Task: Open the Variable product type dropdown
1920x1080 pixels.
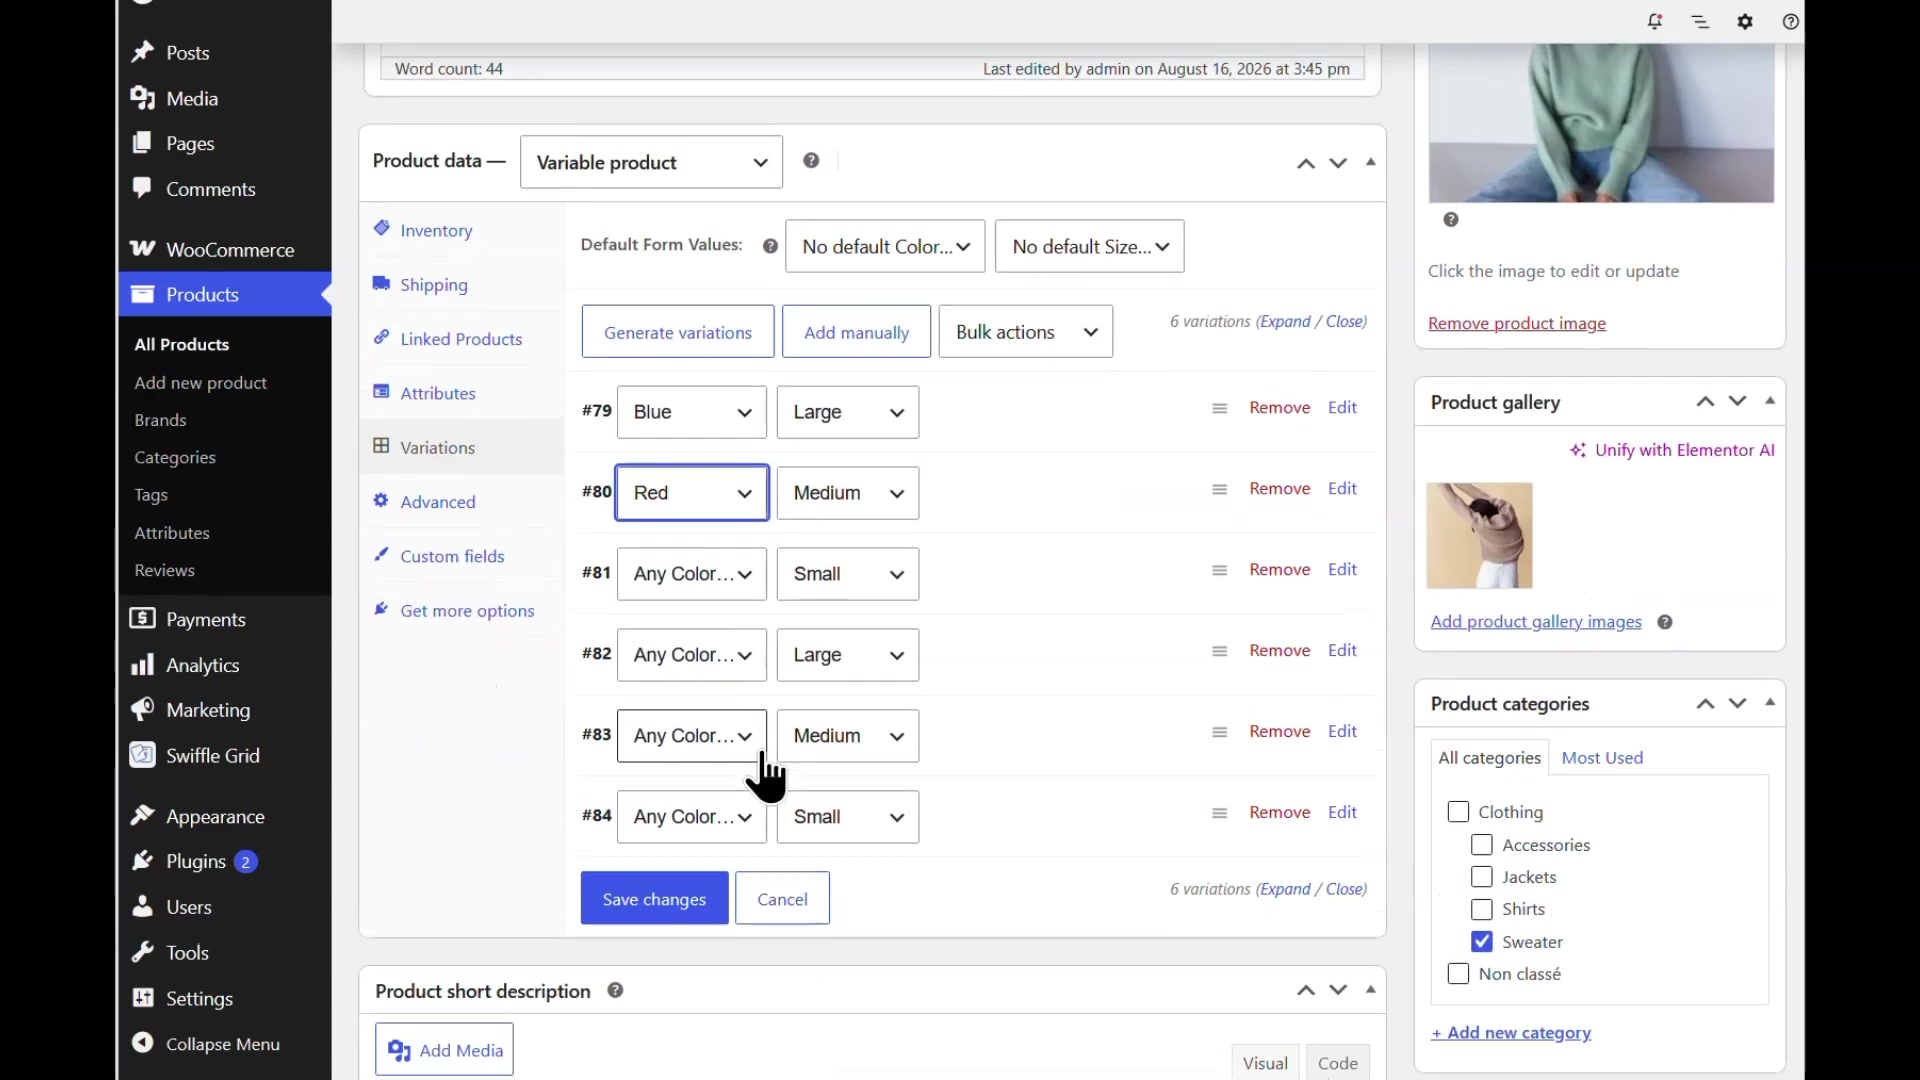Action: [651, 162]
